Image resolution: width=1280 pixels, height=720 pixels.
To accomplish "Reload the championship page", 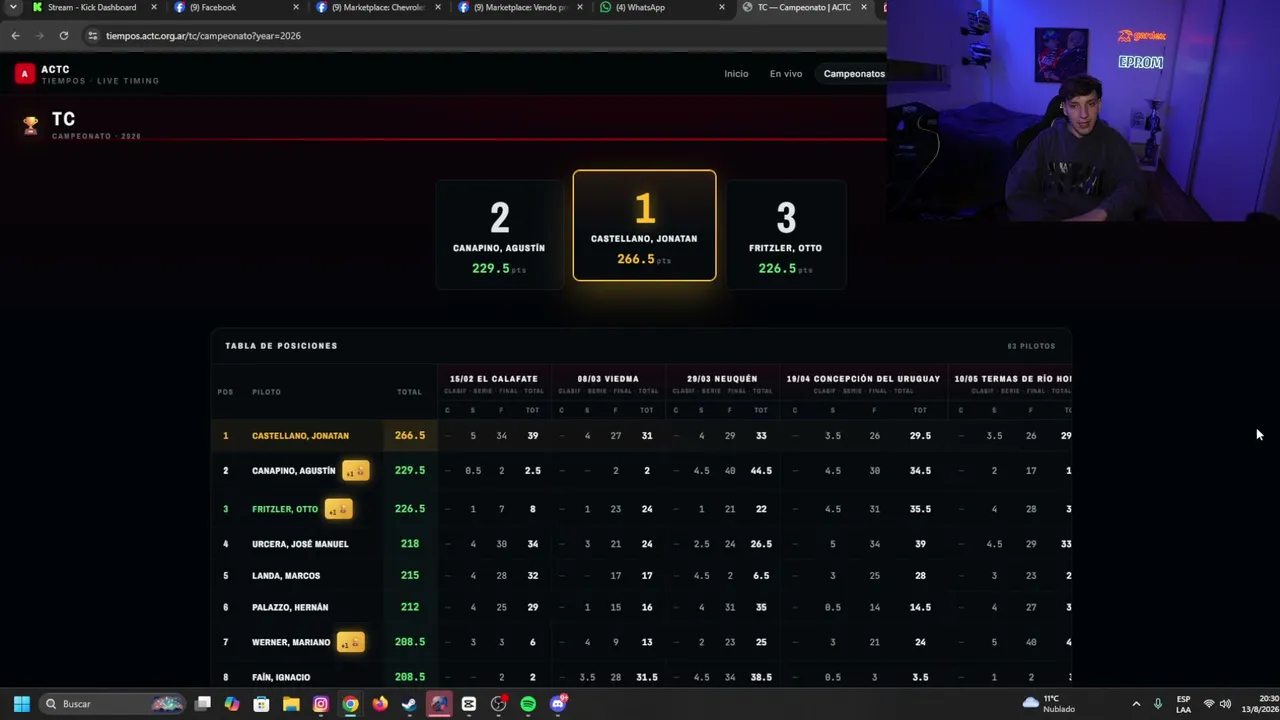I will coord(63,36).
